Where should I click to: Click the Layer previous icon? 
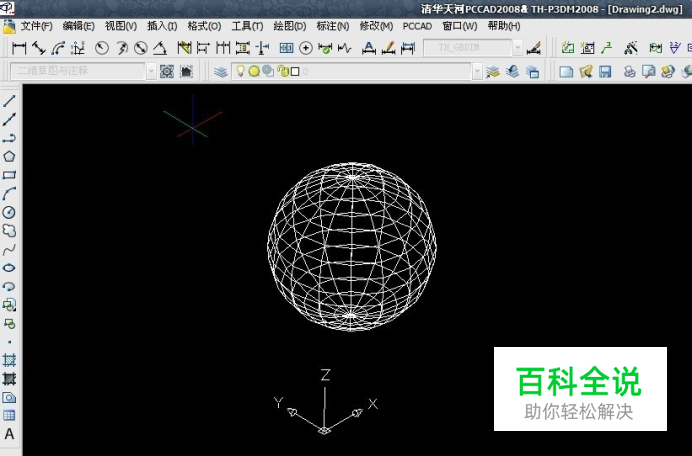coord(512,72)
